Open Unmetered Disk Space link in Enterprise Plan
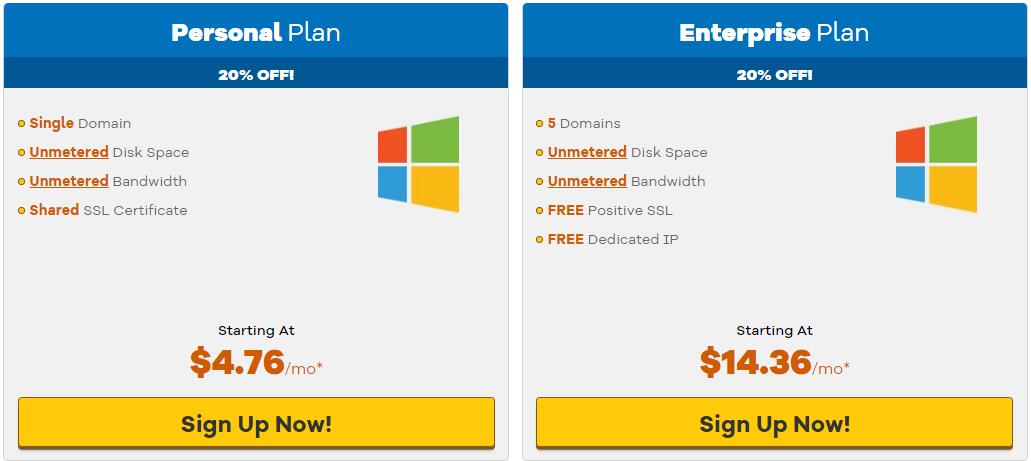This screenshot has width=1031, height=461. [587, 153]
